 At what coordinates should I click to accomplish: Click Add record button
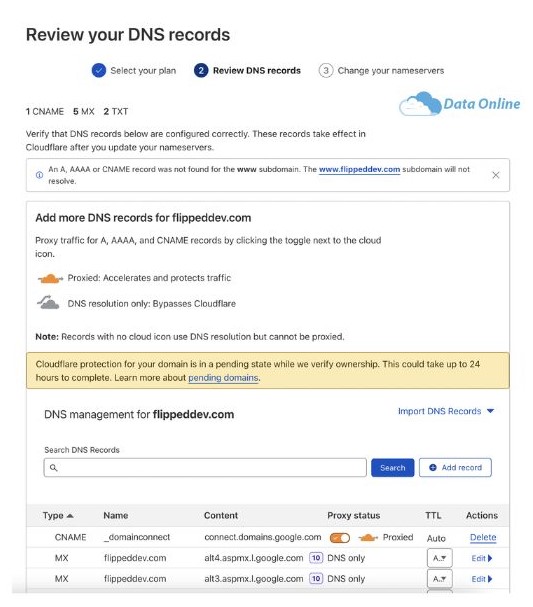(x=455, y=468)
